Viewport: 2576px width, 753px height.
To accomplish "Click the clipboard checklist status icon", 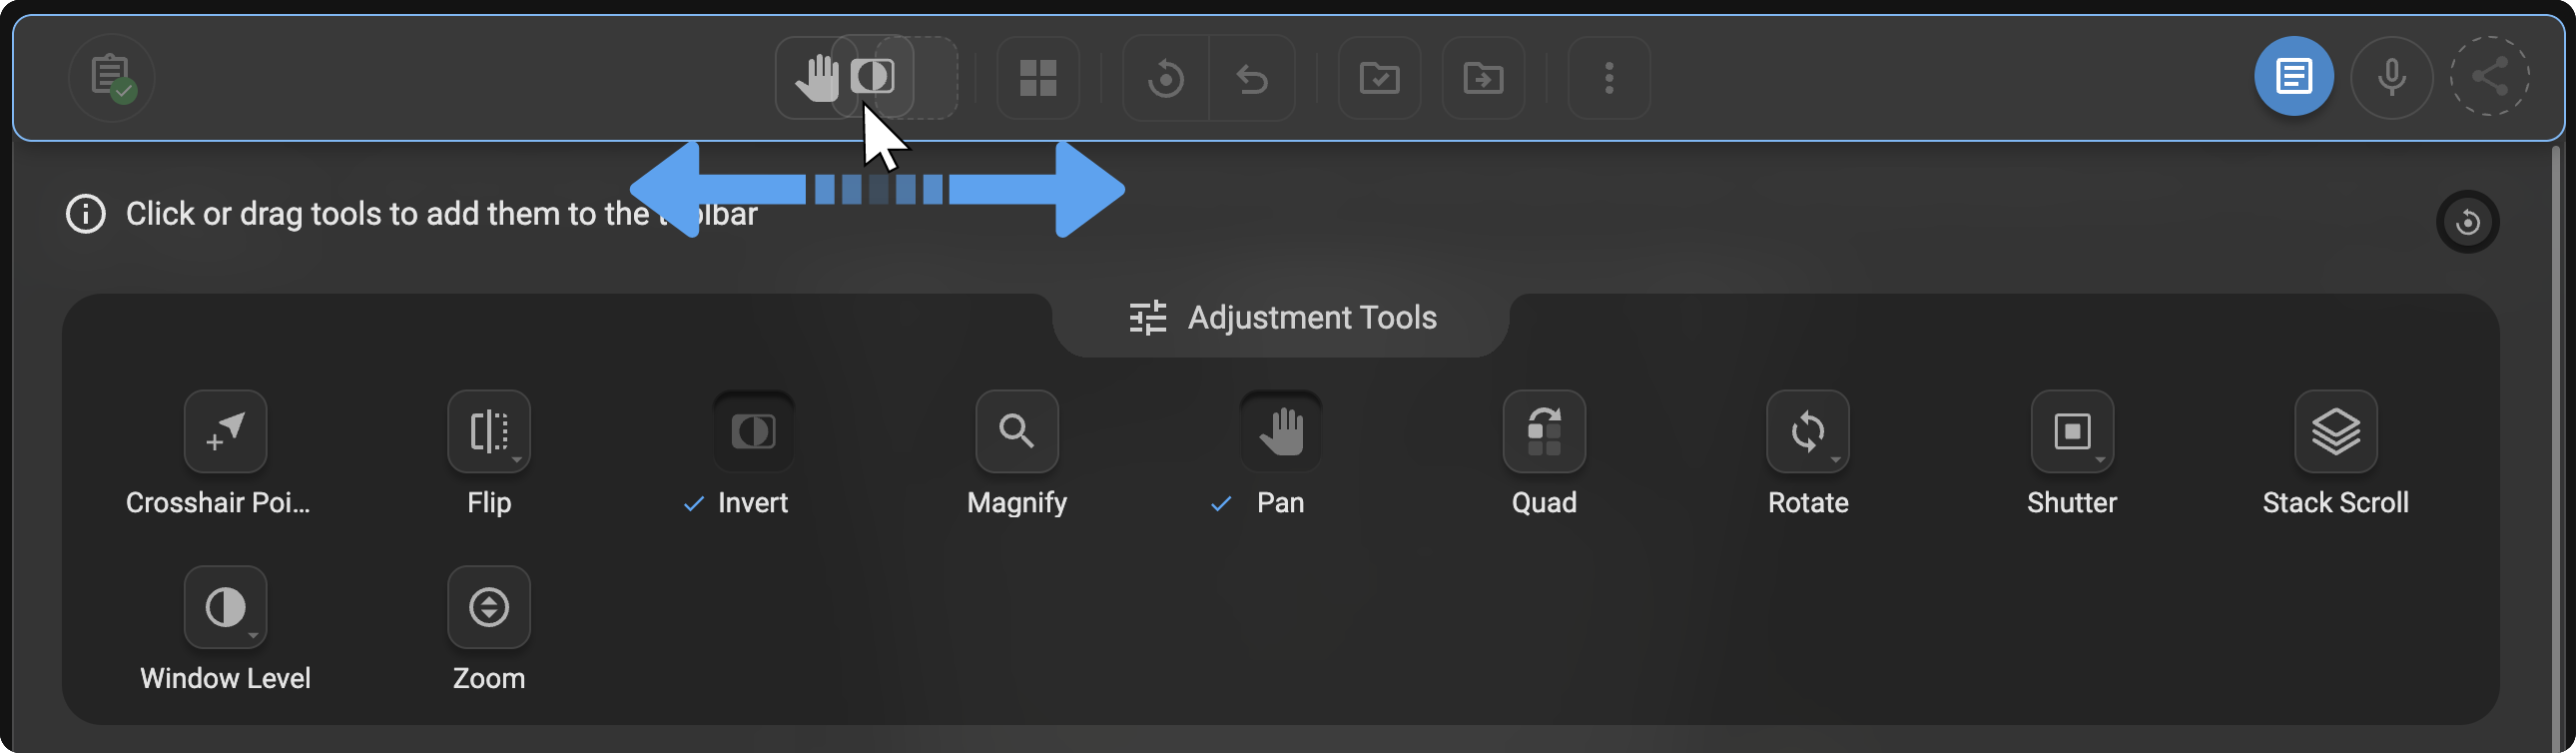I will point(111,77).
